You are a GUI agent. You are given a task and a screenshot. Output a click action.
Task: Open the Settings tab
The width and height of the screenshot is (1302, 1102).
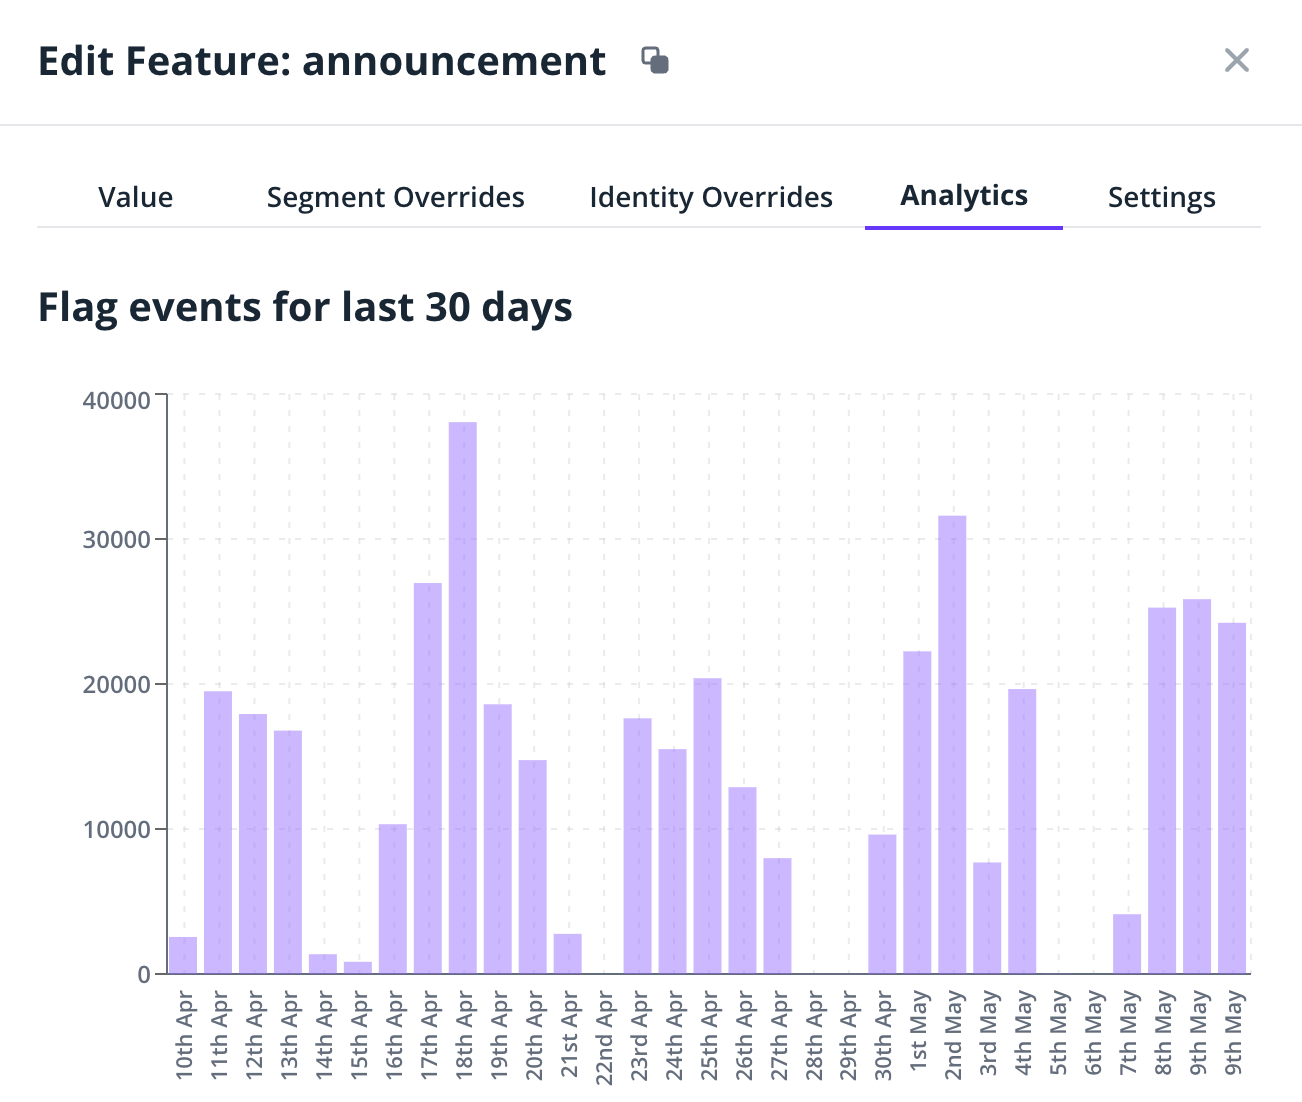[1162, 197]
